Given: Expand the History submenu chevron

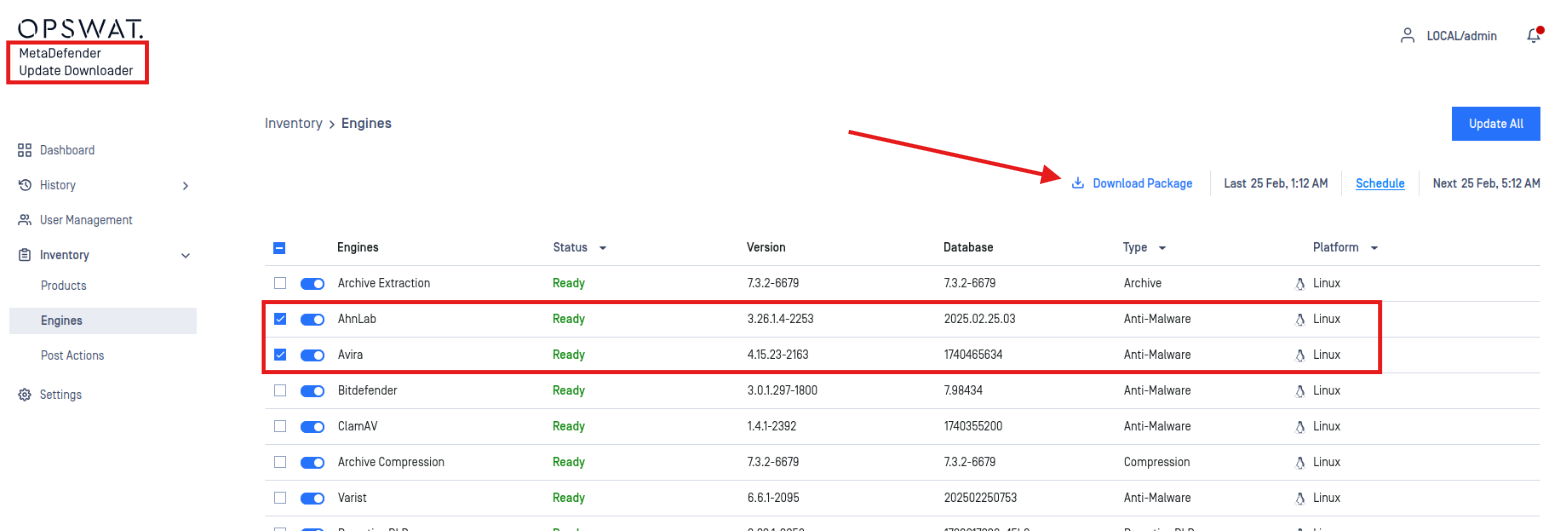Looking at the screenshot, I should (185, 186).
